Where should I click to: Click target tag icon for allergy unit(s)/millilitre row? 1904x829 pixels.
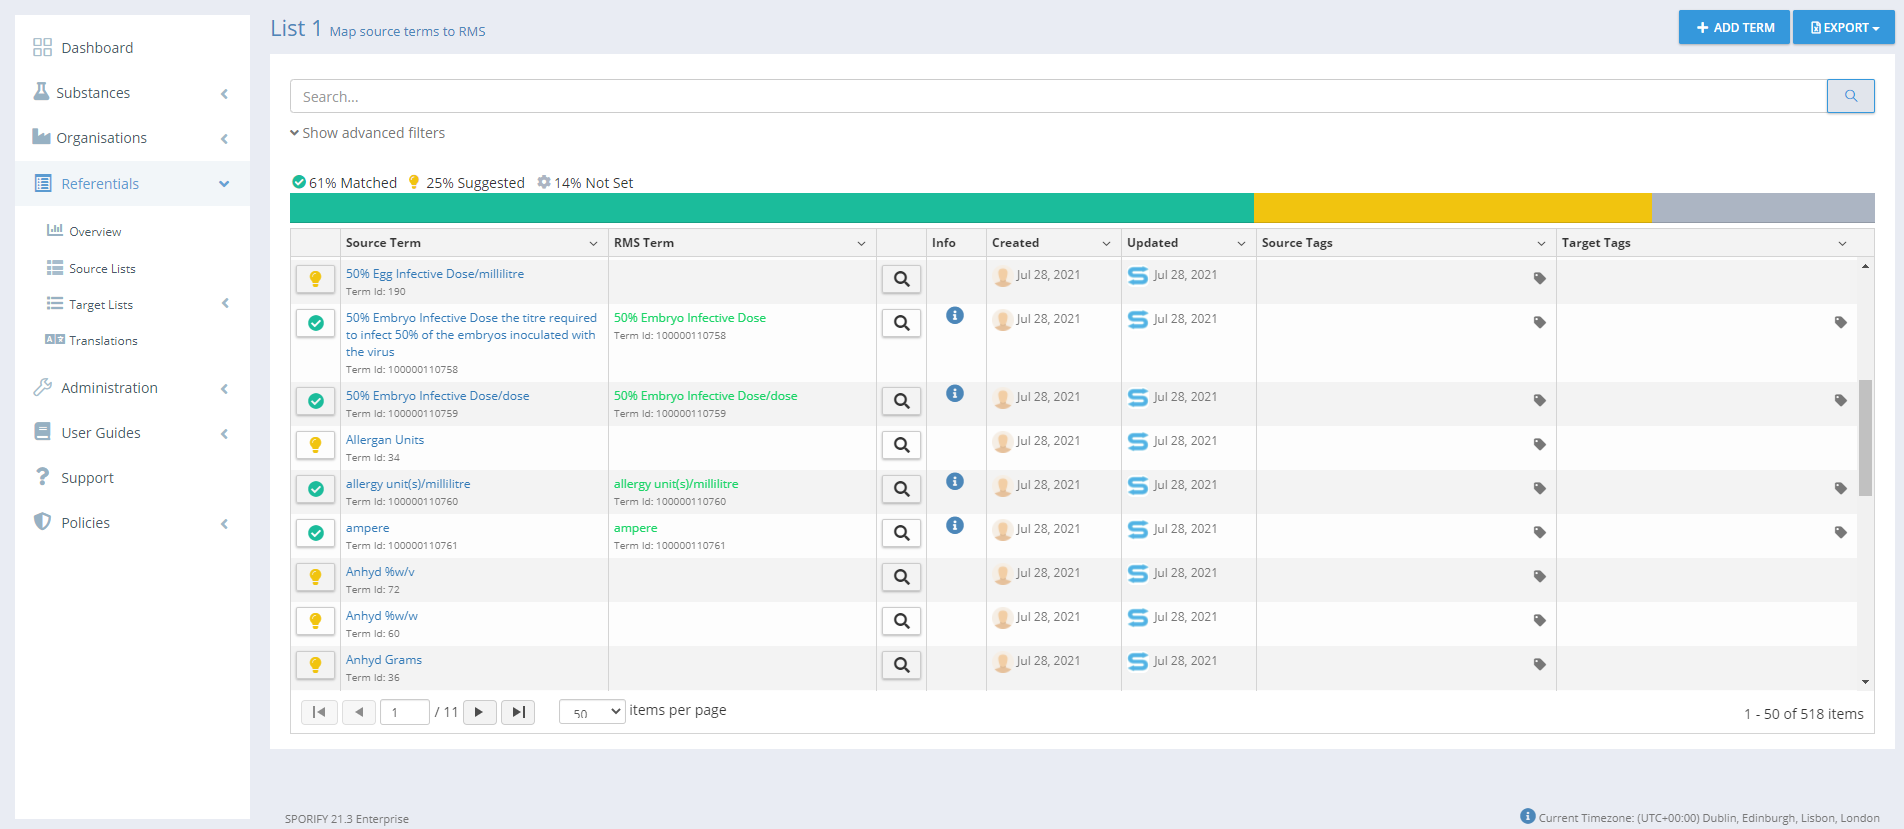[1840, 488]
